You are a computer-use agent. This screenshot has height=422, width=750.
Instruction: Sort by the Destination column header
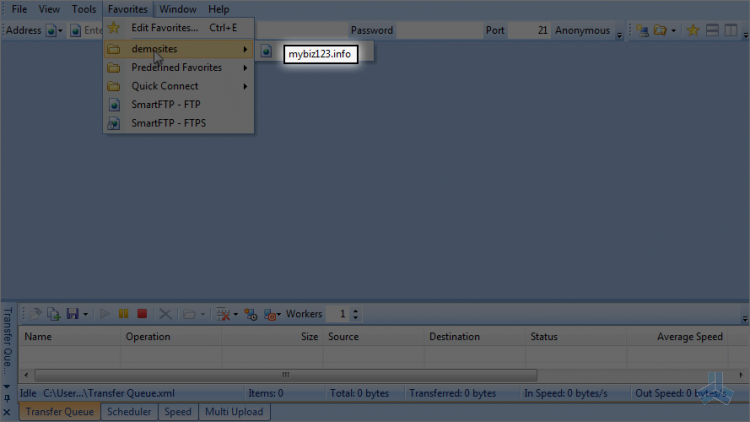tap(474, 337)
